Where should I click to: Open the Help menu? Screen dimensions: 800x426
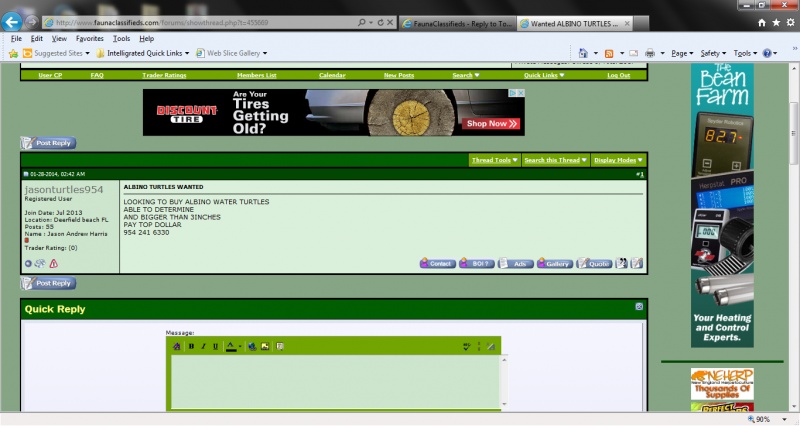(146, 38)
